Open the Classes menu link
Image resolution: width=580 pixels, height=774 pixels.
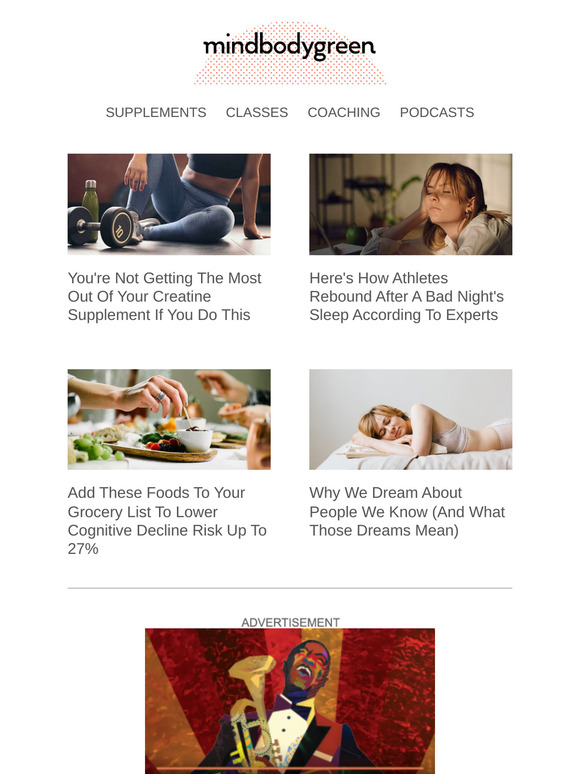pos(257,113)
